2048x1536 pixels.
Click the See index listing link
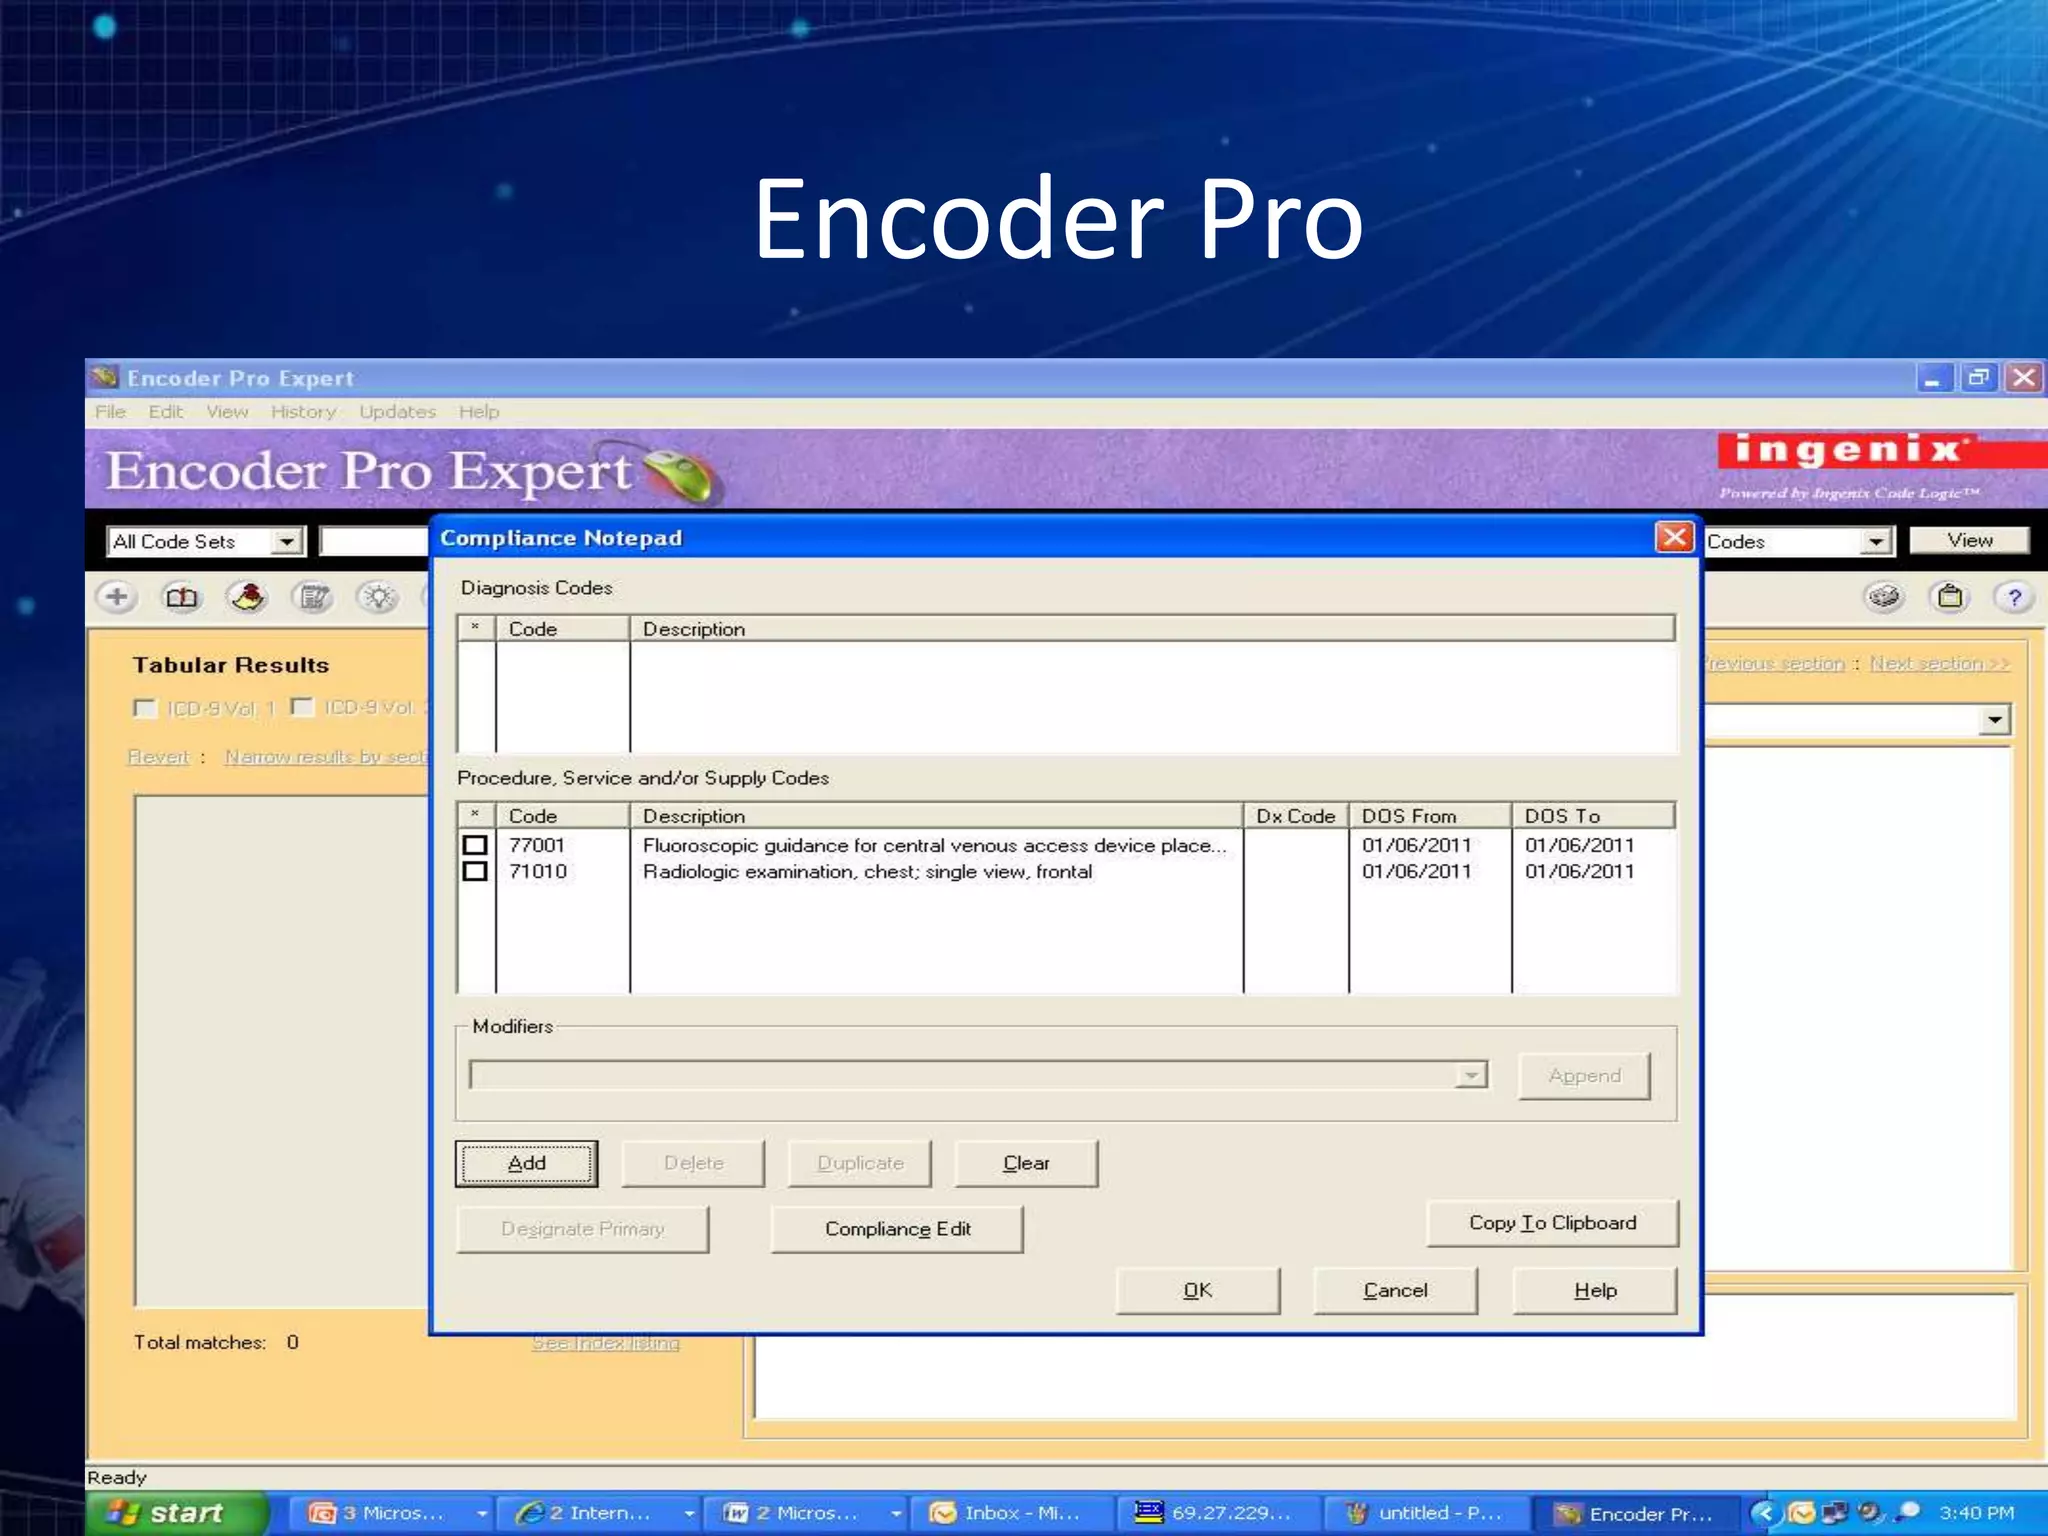tap(605, 1343)
